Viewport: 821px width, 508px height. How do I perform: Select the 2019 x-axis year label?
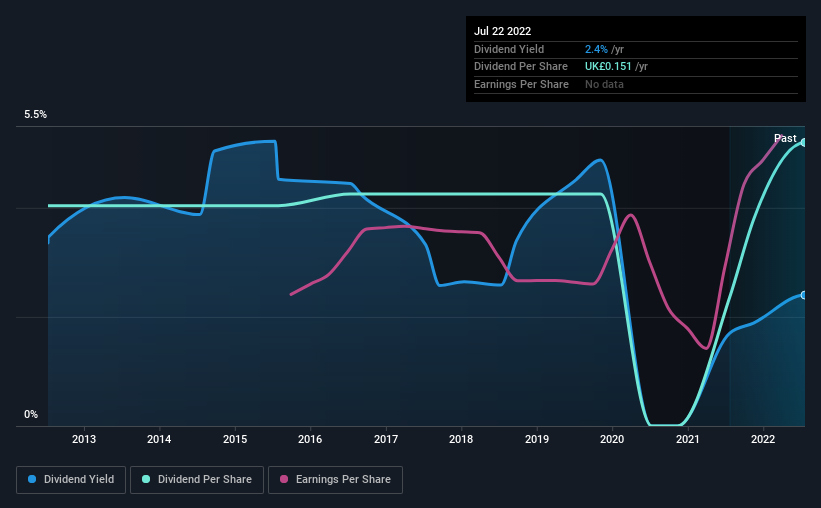[537, 439]
